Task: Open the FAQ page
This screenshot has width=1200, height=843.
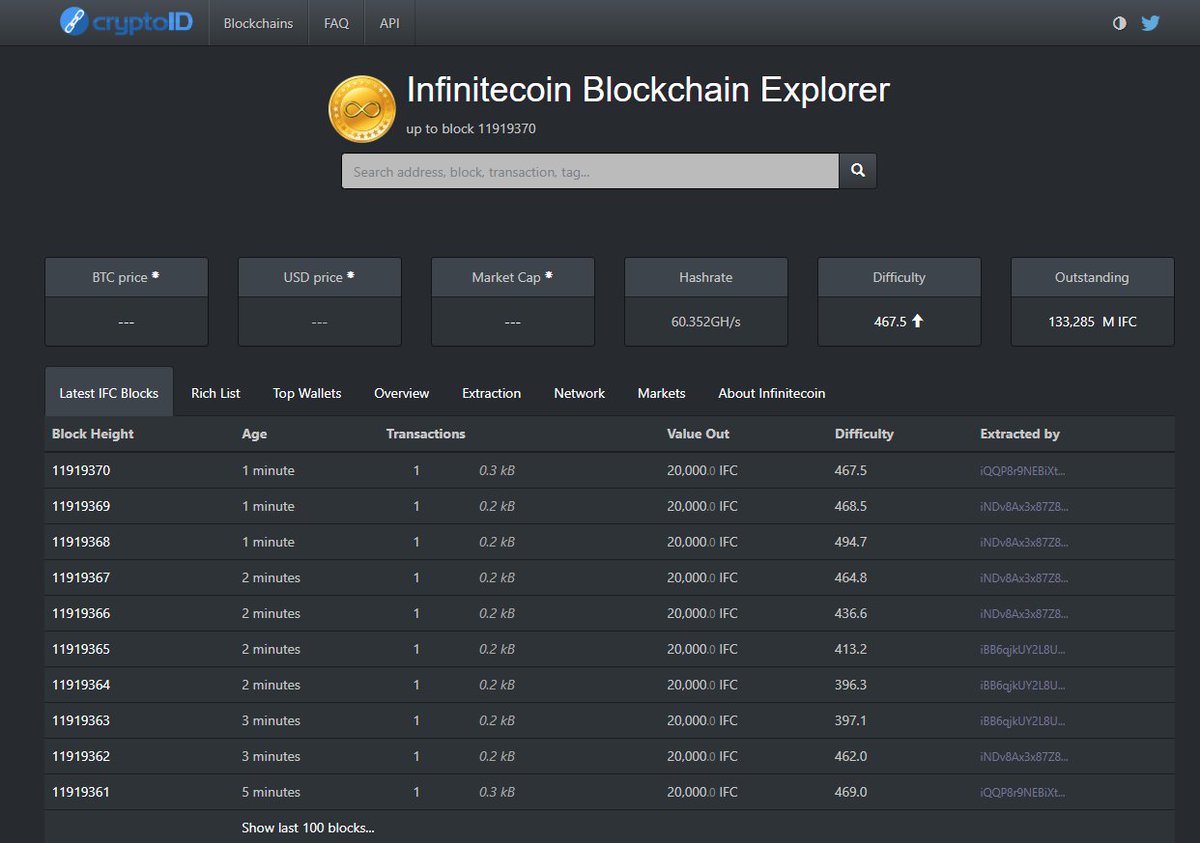Action: pyautogui.click(x=336, y=23)
